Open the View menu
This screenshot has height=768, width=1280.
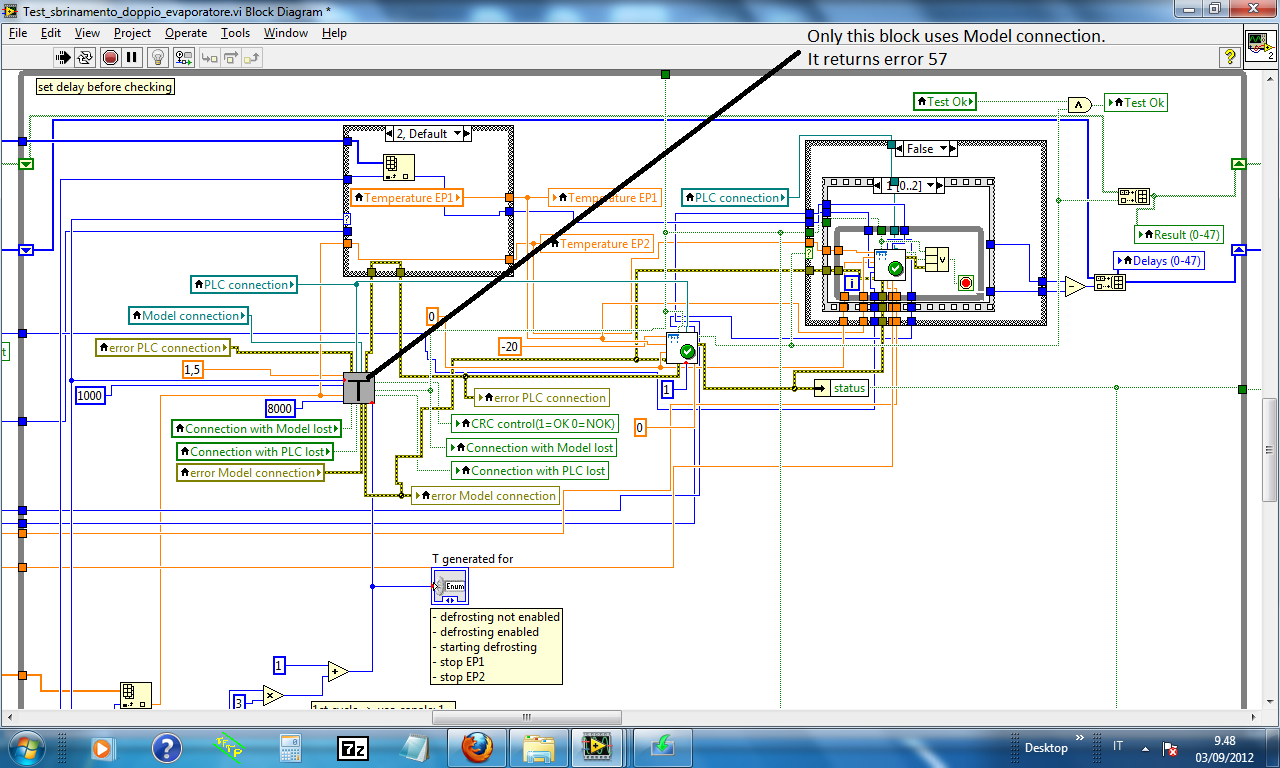[x=87, y=33]
